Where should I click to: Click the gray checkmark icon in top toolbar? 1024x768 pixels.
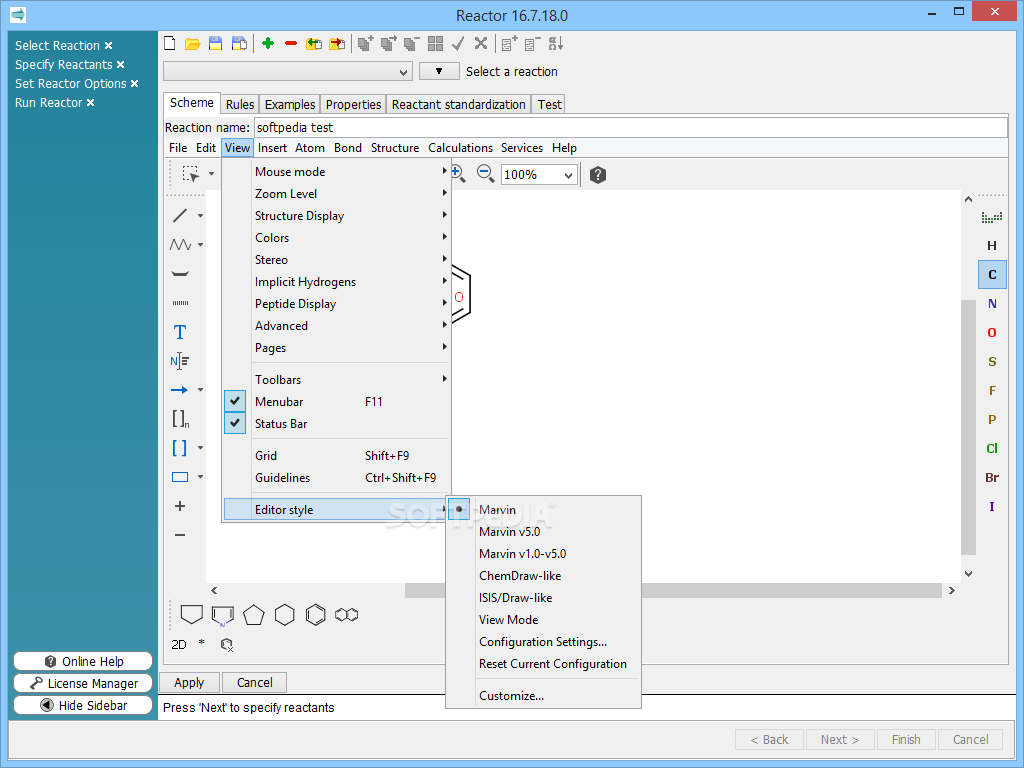click(x=458, y=44)
